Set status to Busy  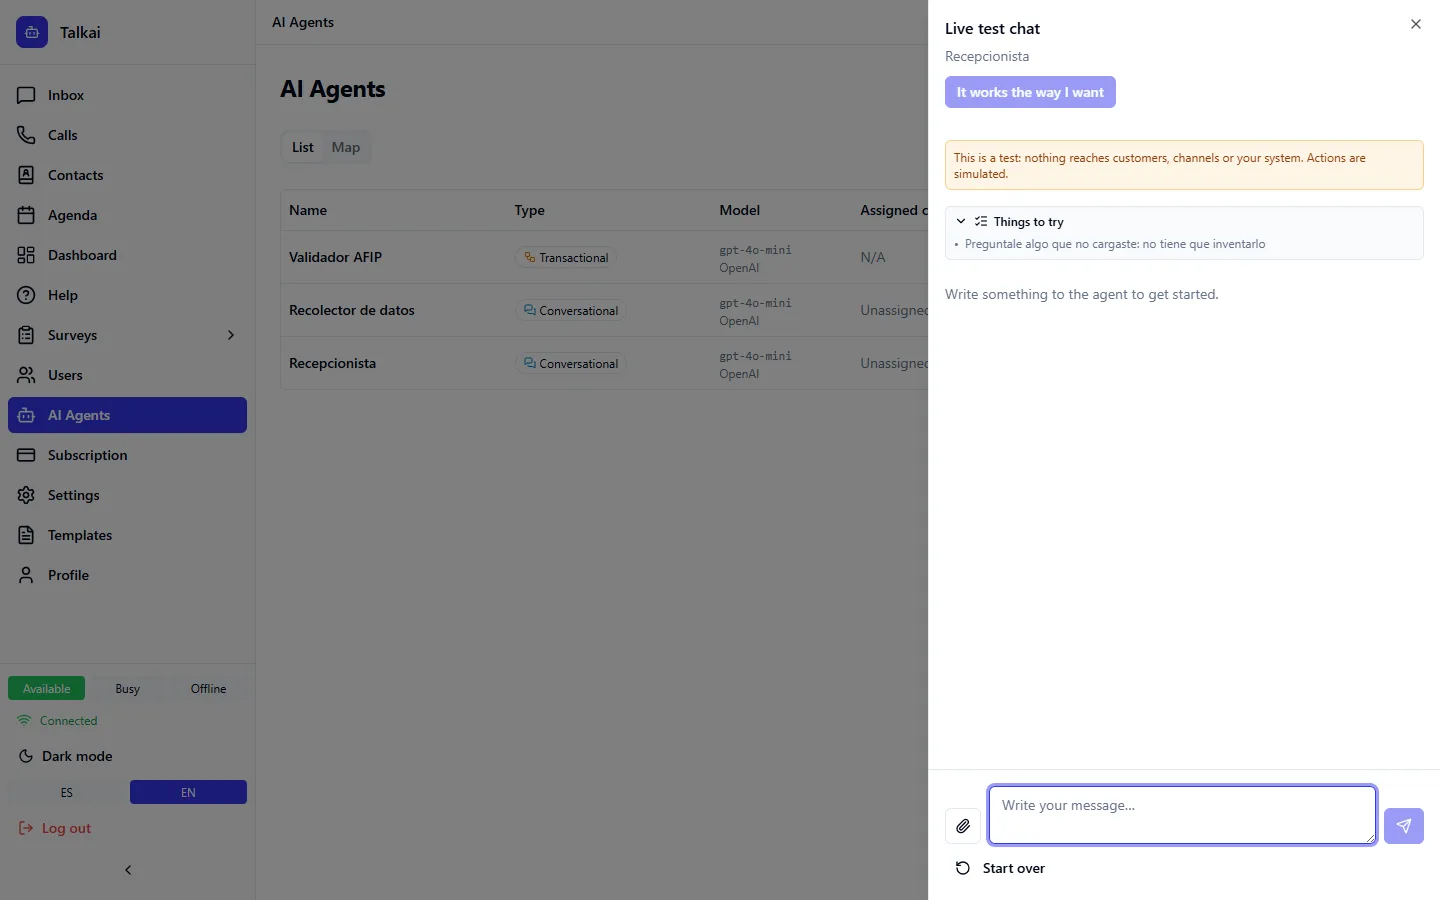coord(127,688)
